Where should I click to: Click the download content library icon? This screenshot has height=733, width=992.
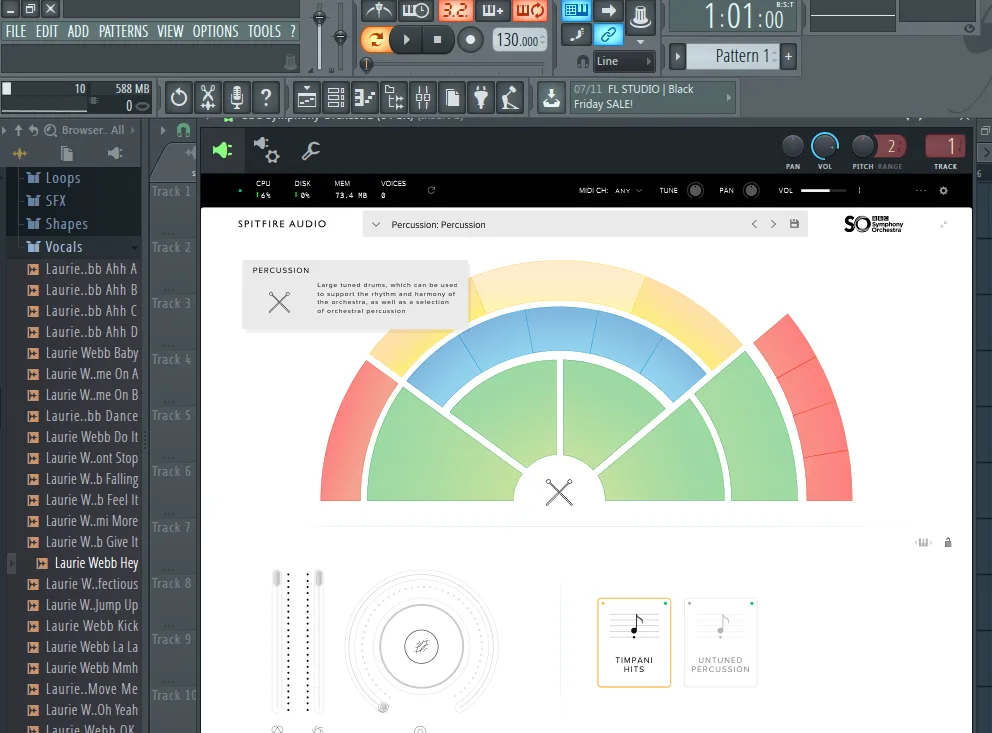551,97
